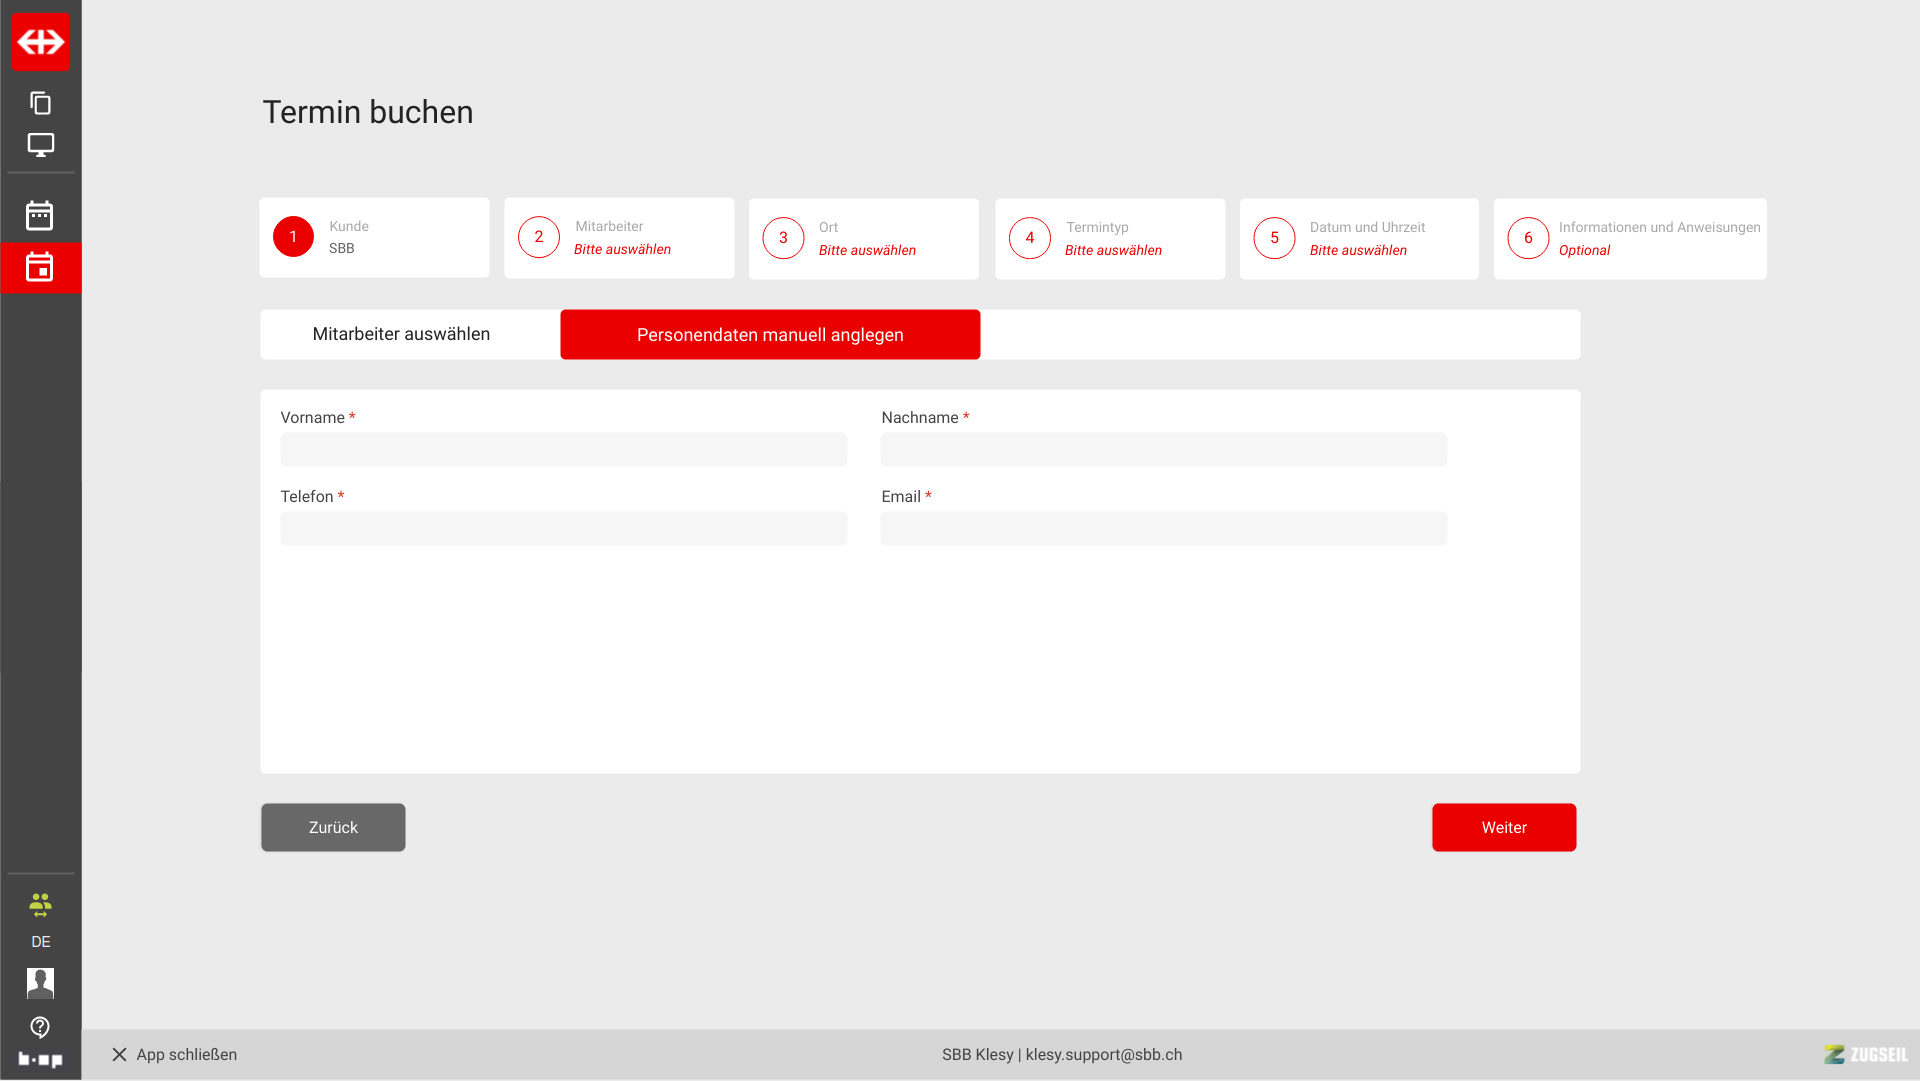Click the SBB logo icon

pos(41,42)
